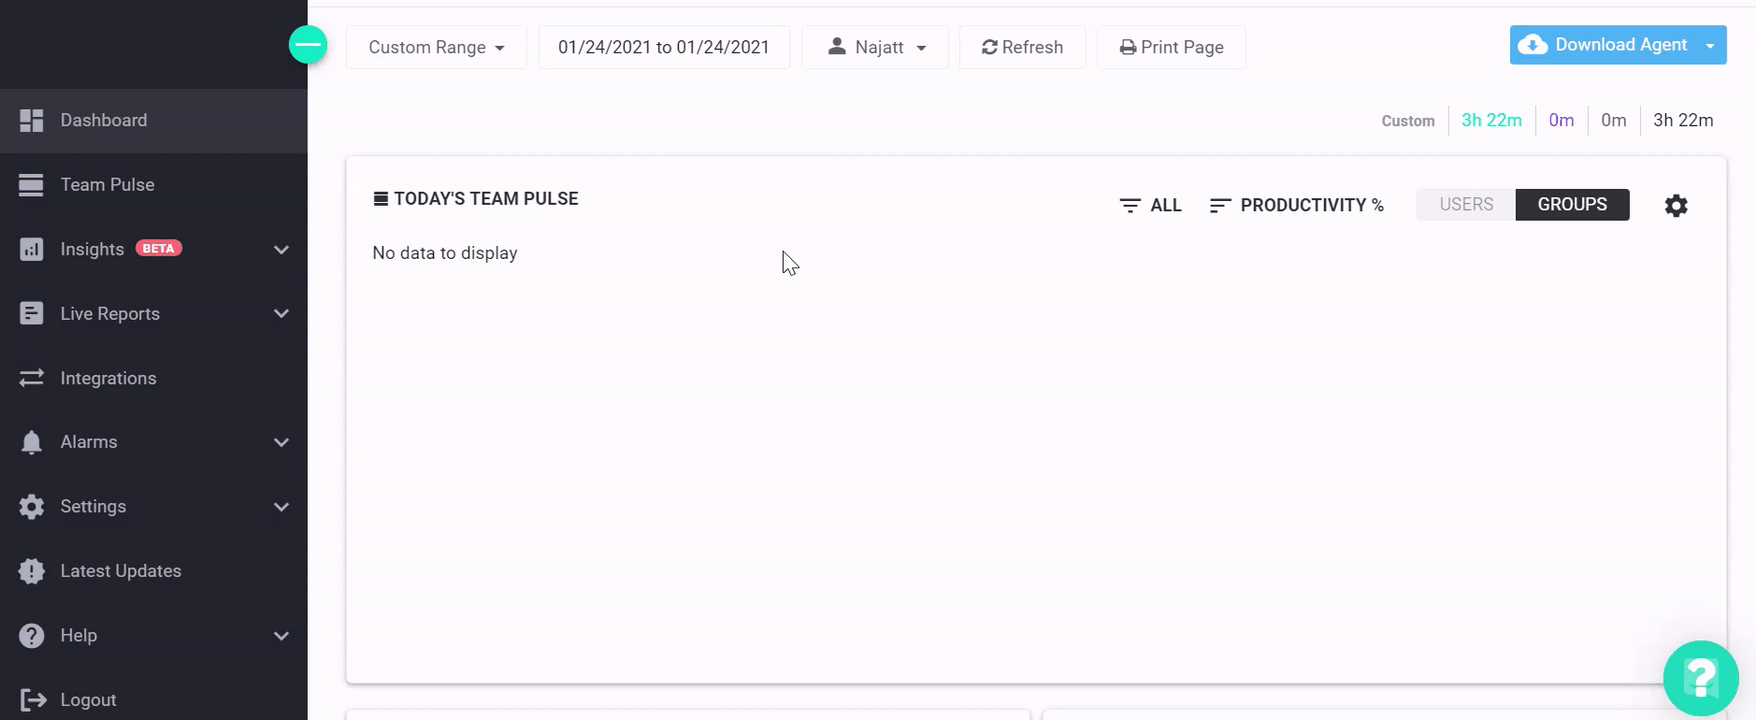The height and width of the screenshot is (720, 1756).
Task: Open the Custom Range dropdown
Action: pos(436,47)
